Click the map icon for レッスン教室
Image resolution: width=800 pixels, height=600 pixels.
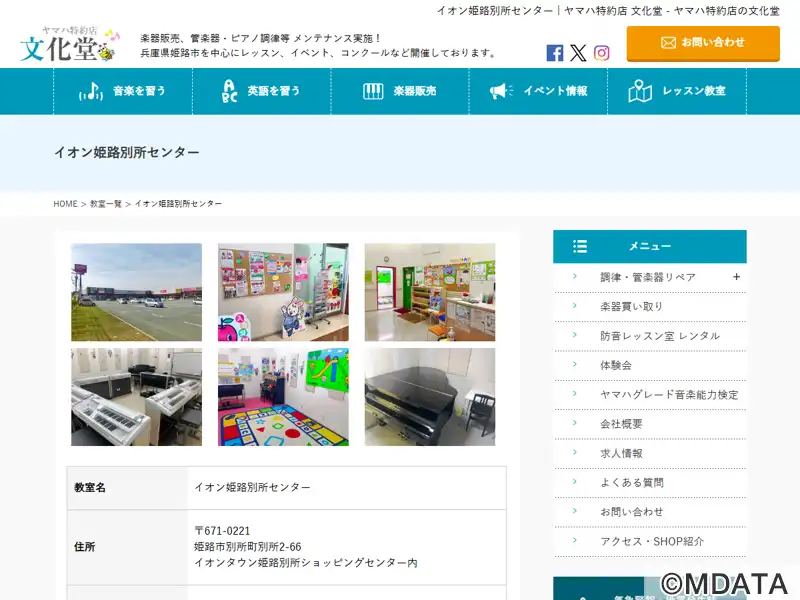(x=640, y=91)
